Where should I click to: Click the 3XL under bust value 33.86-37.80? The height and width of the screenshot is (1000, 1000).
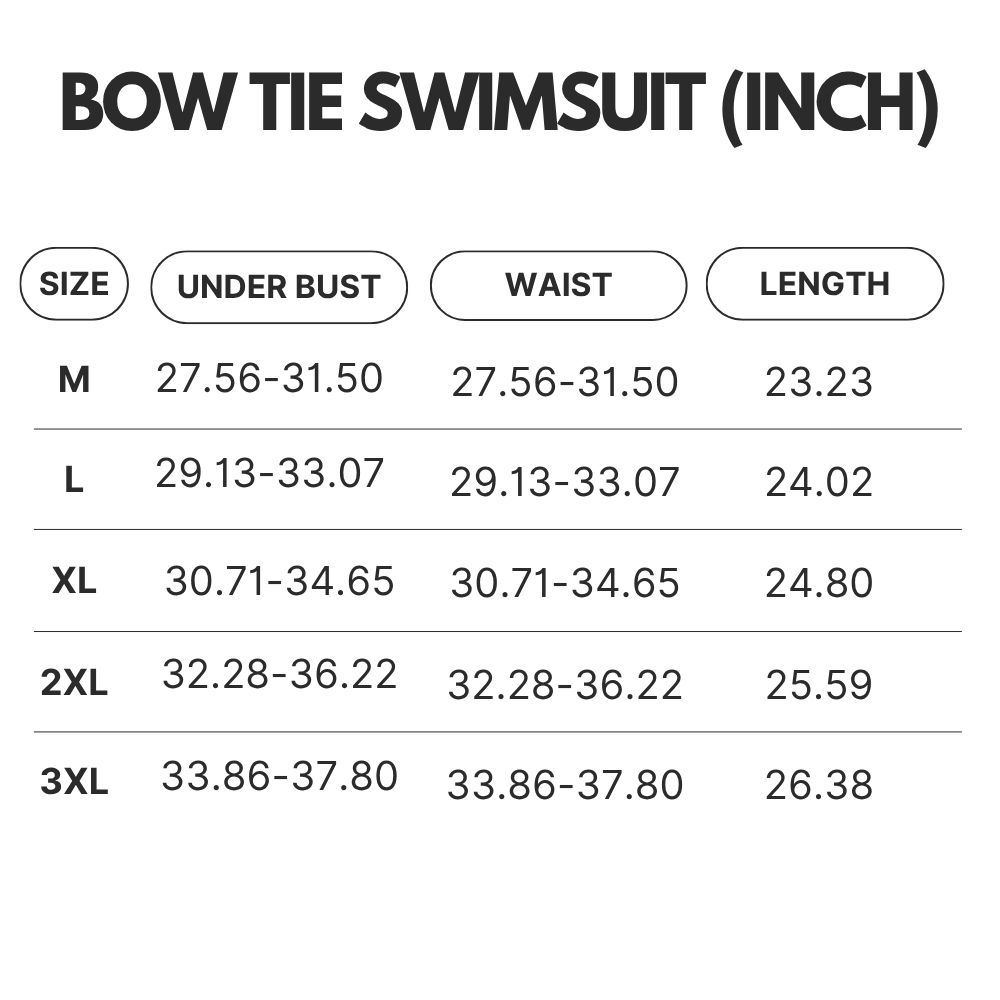(280, 776)
